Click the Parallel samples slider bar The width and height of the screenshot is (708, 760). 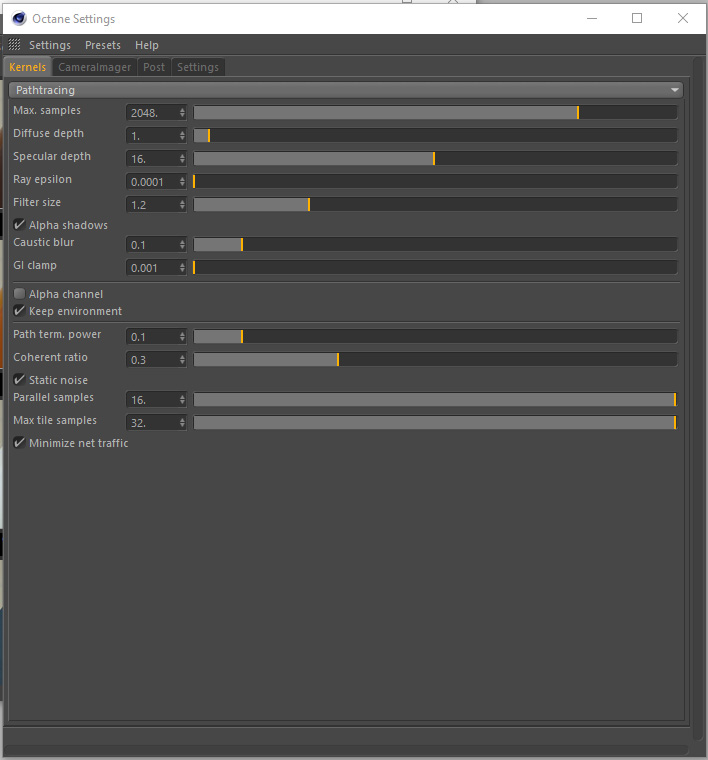[435, 400]
